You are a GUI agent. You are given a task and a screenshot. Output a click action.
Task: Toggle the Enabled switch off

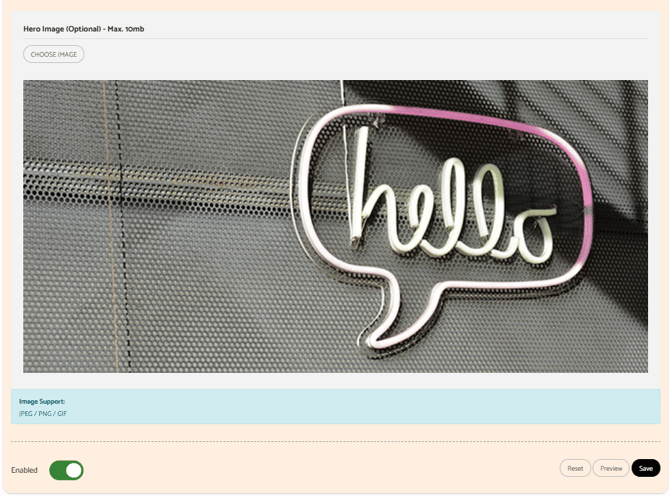point(66,470)
